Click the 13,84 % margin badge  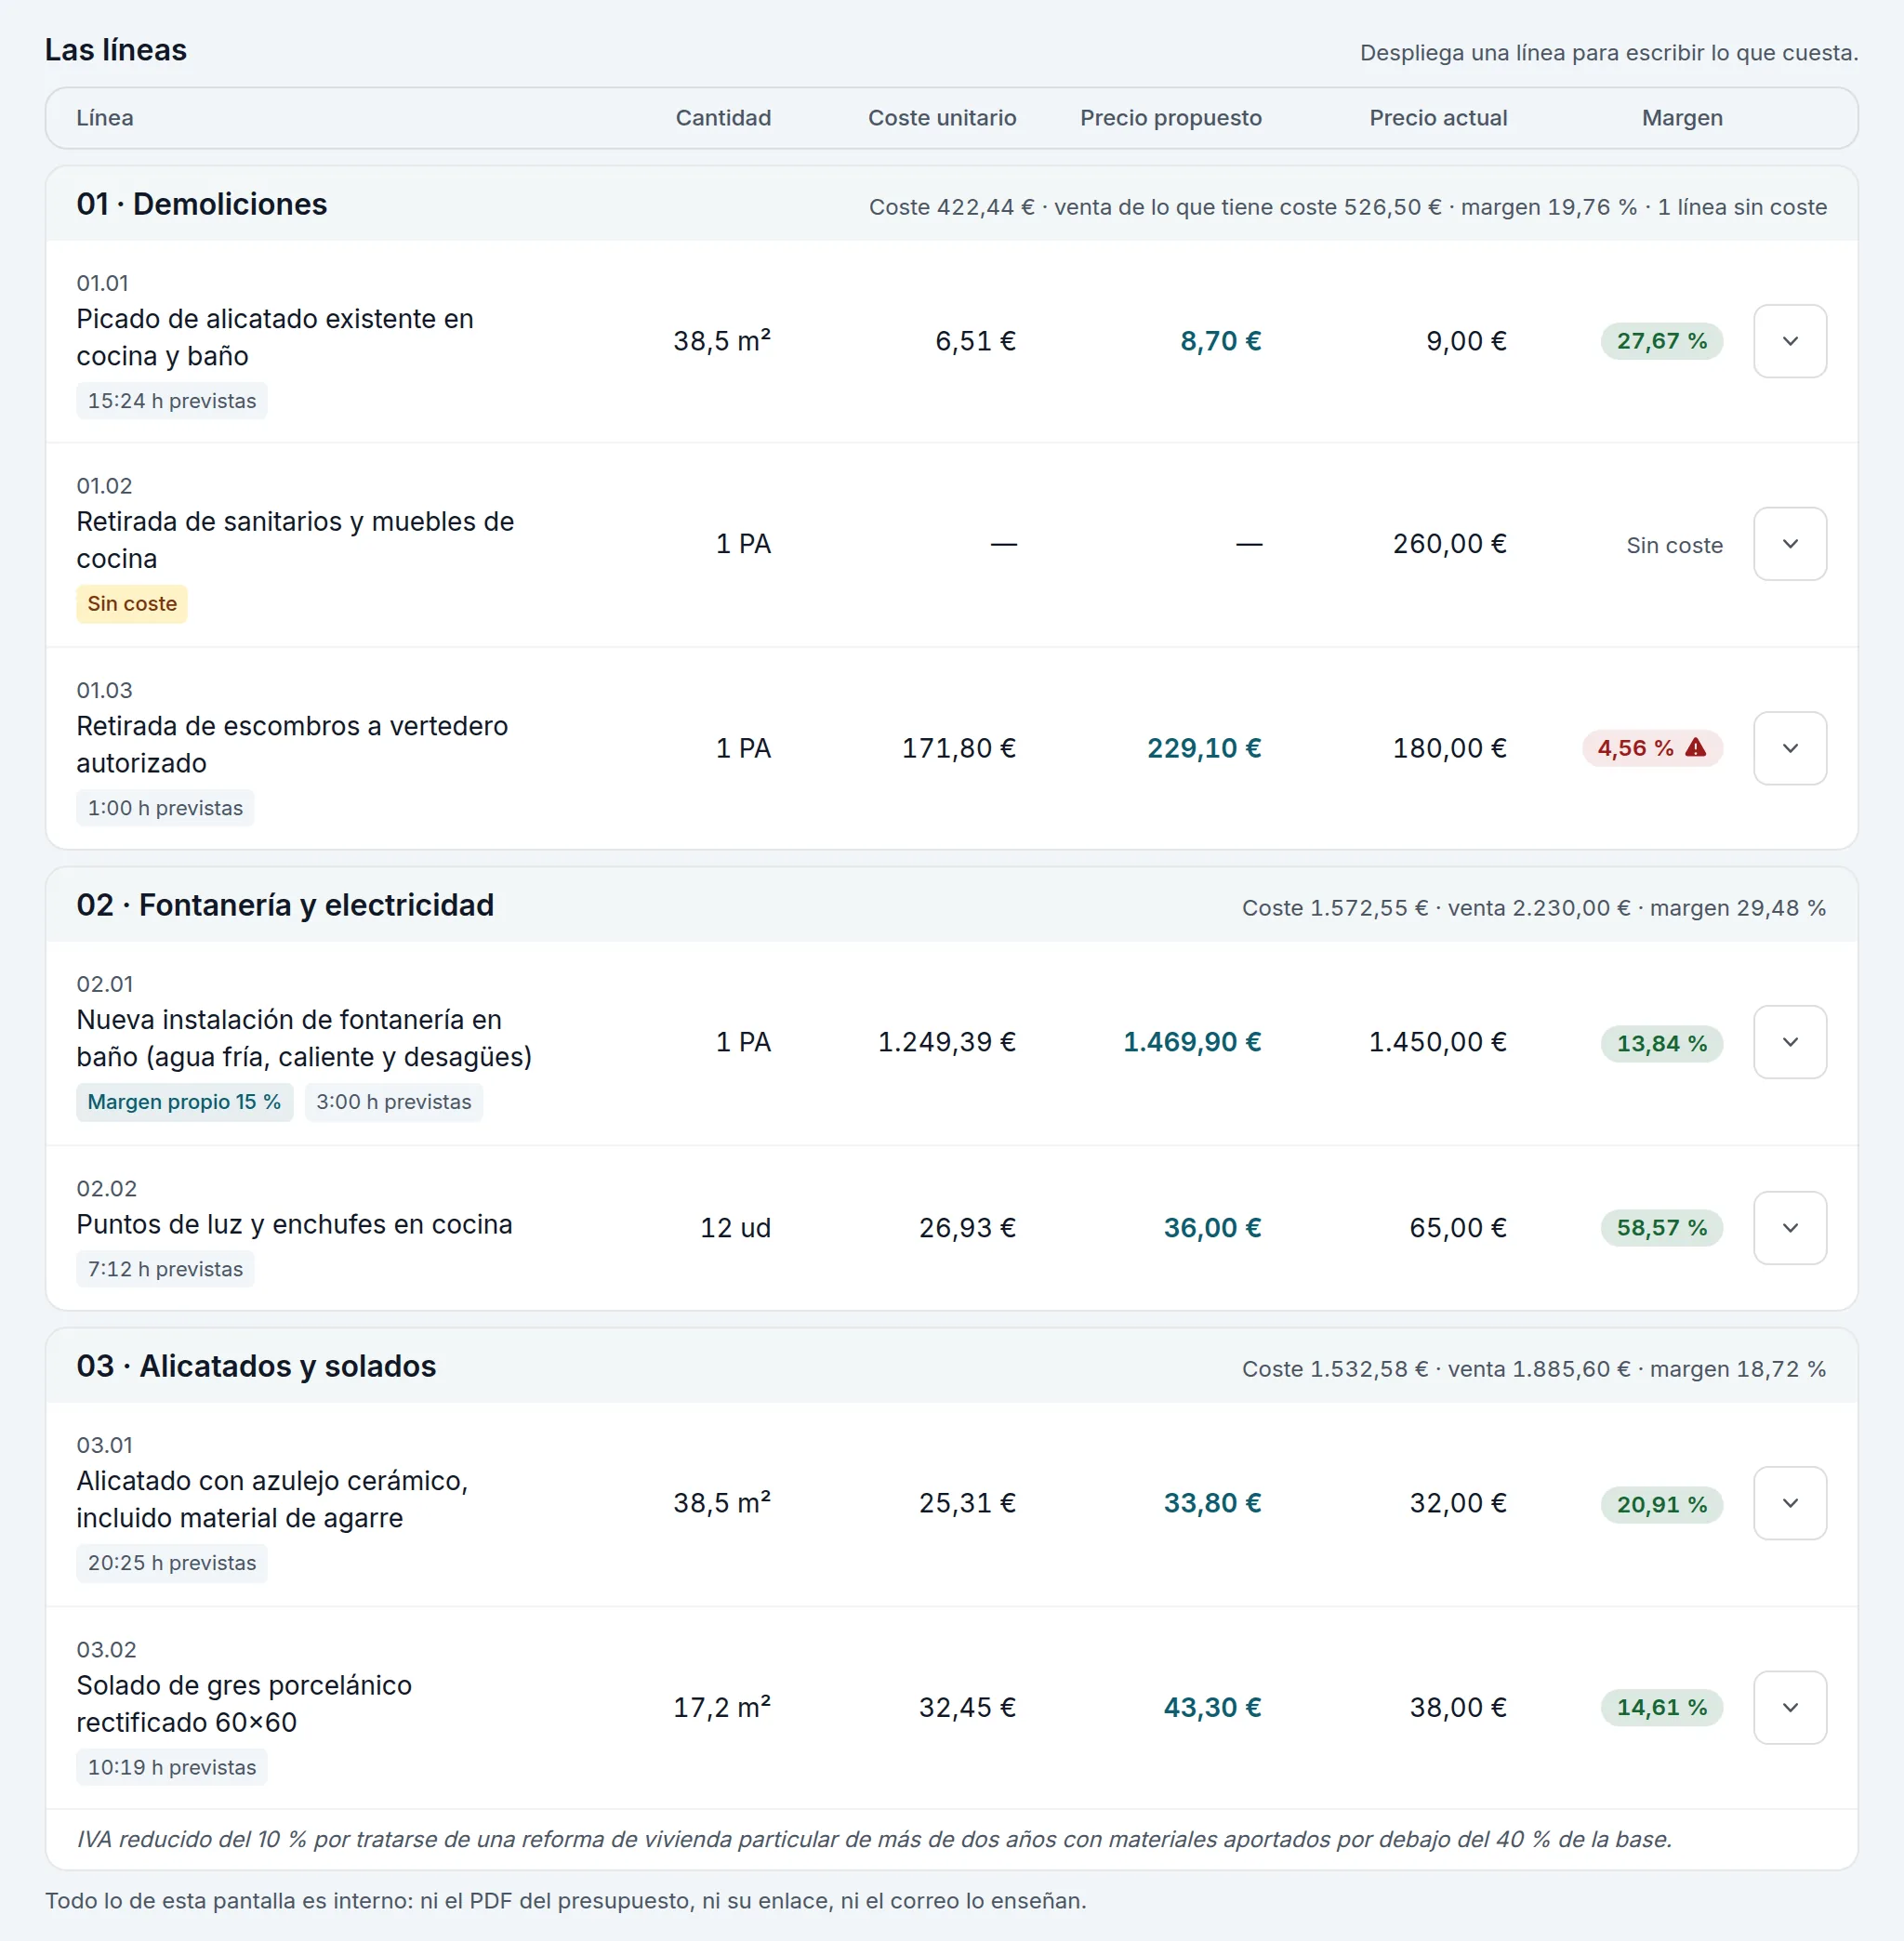click(1662, 1043)
